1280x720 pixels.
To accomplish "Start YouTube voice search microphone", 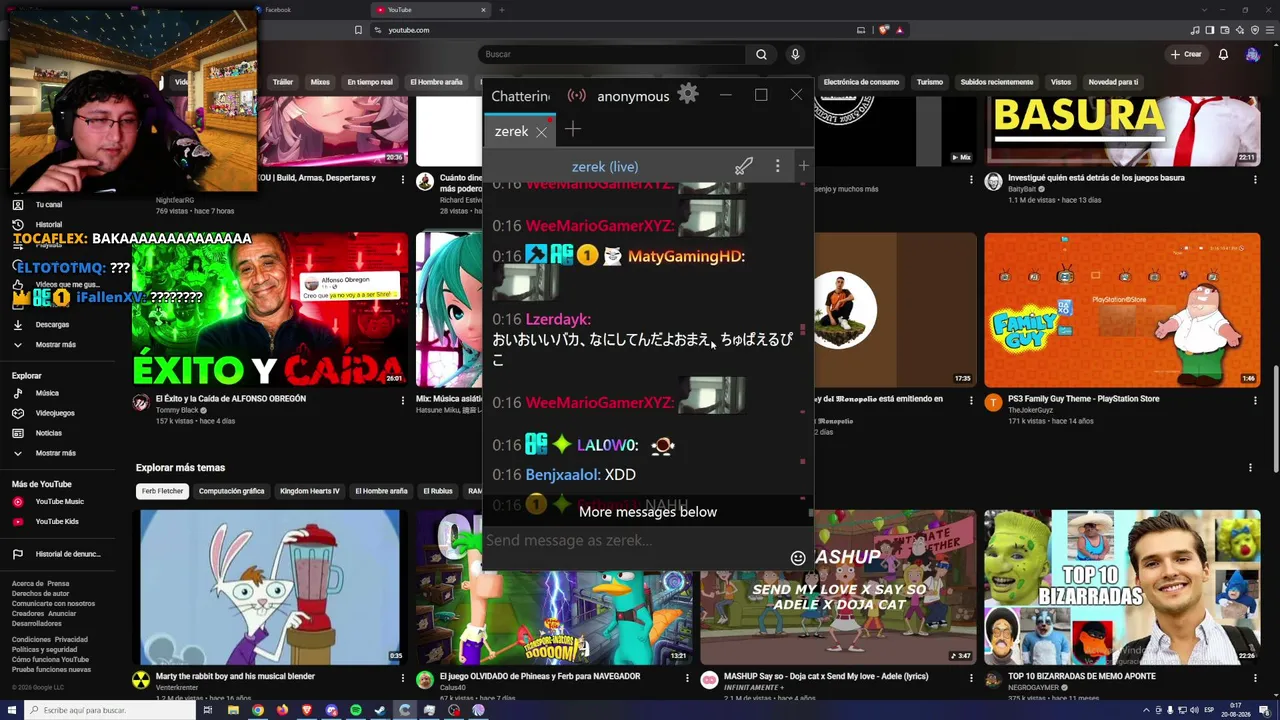I will 795,54.
